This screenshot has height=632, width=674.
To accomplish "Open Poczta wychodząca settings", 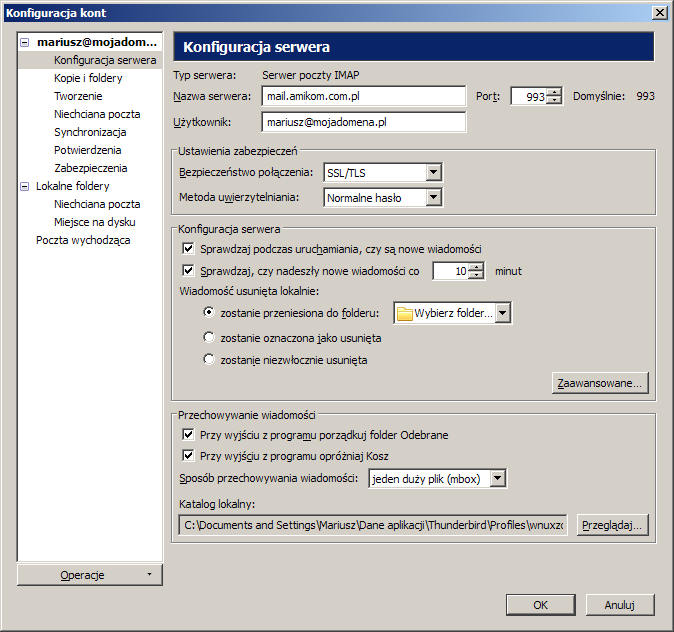I will click(x=83, y=240).
